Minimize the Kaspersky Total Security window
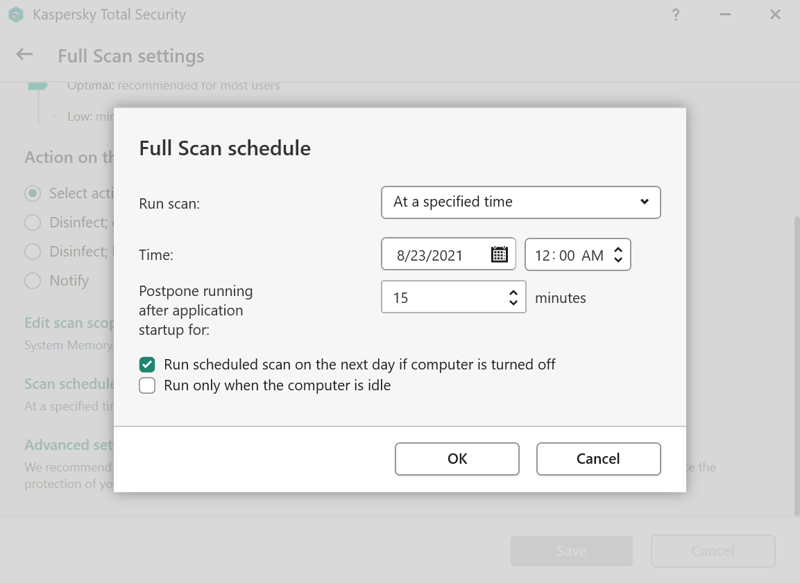This screenshot has width=800, height=583. [x=725, y=14]
